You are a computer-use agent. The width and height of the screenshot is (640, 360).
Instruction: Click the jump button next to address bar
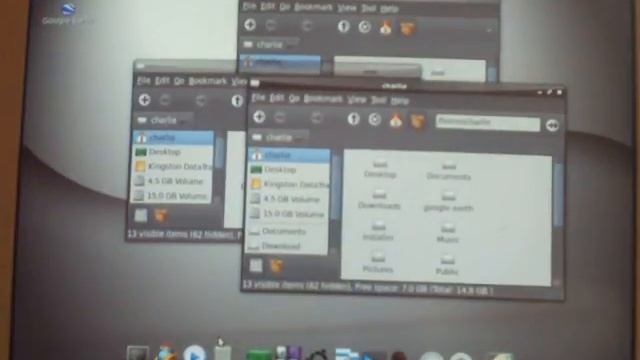tap(552, 125)
